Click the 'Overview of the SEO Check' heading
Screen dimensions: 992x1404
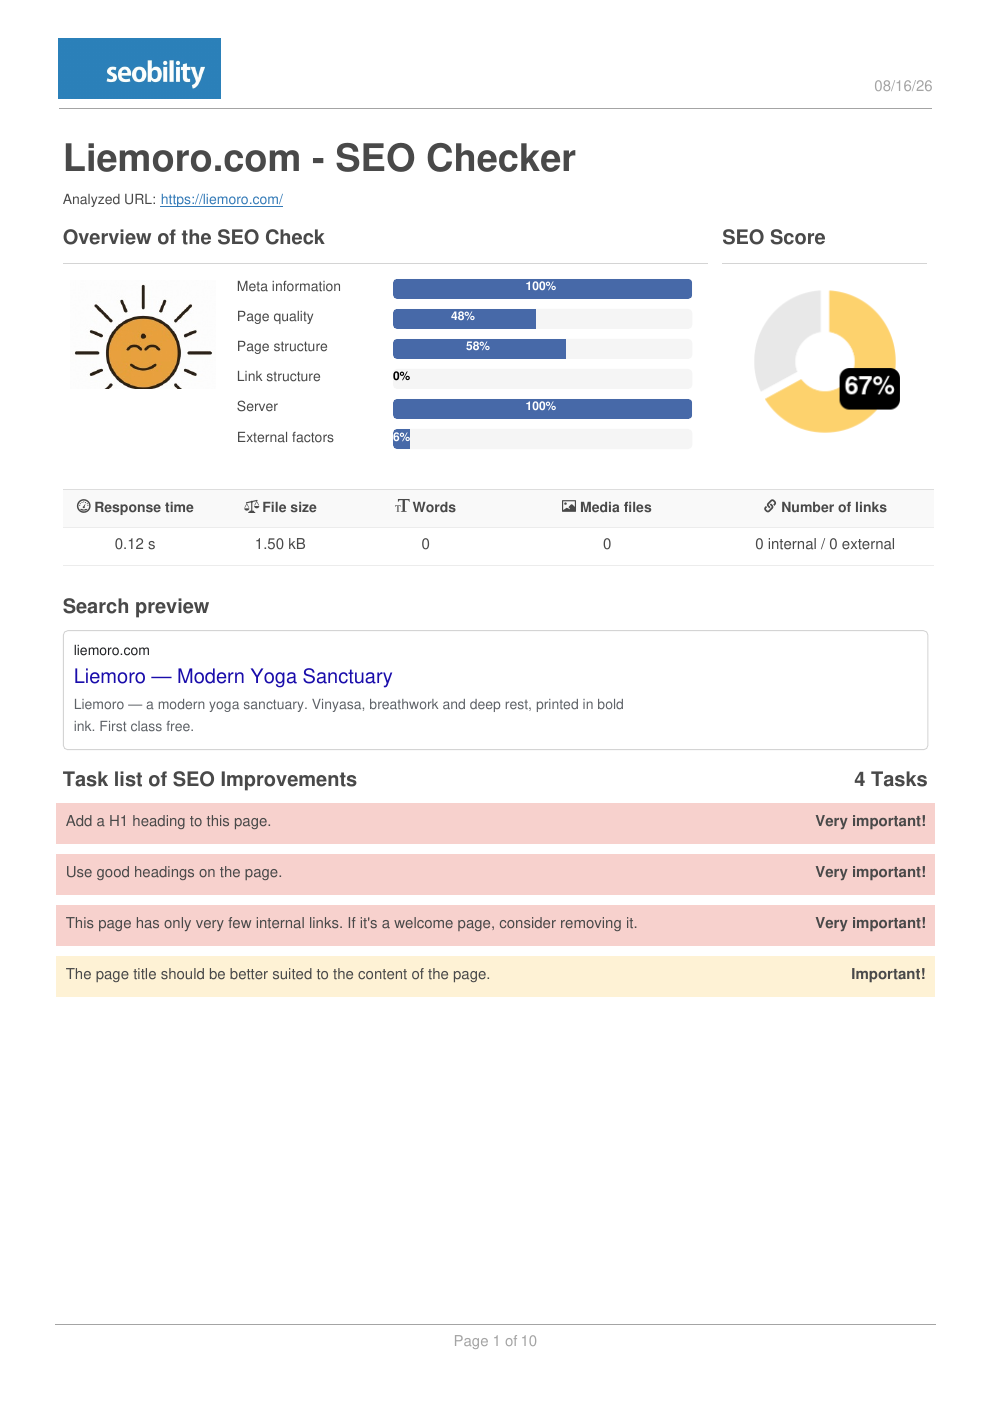point(194,237)
